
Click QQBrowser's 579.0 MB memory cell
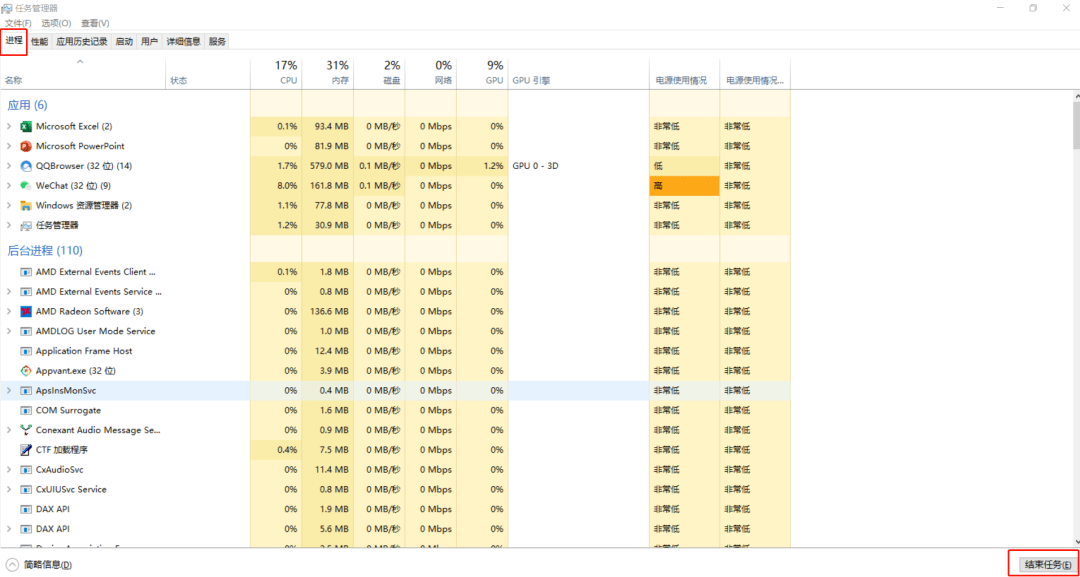[327, 166]
